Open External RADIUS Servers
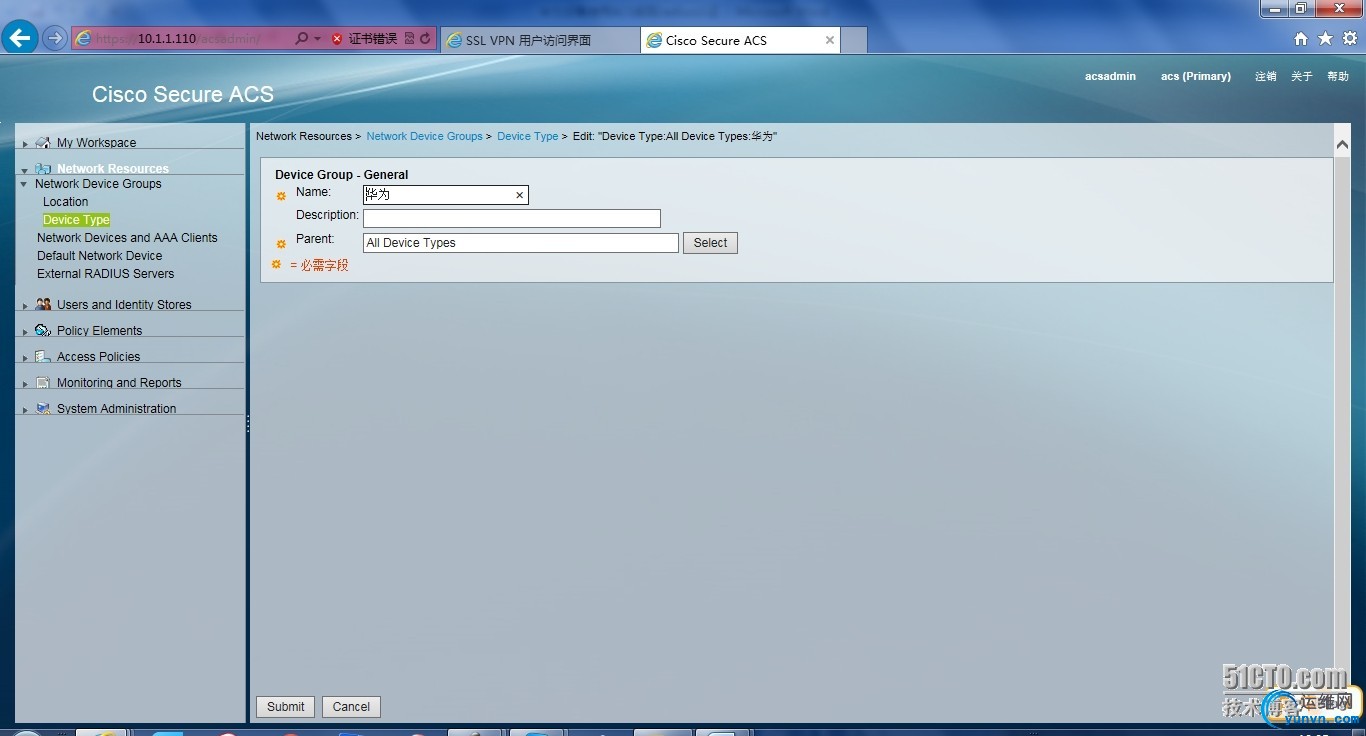The height and width of the screenshot is (736, 1366). [x=105, y=274]
